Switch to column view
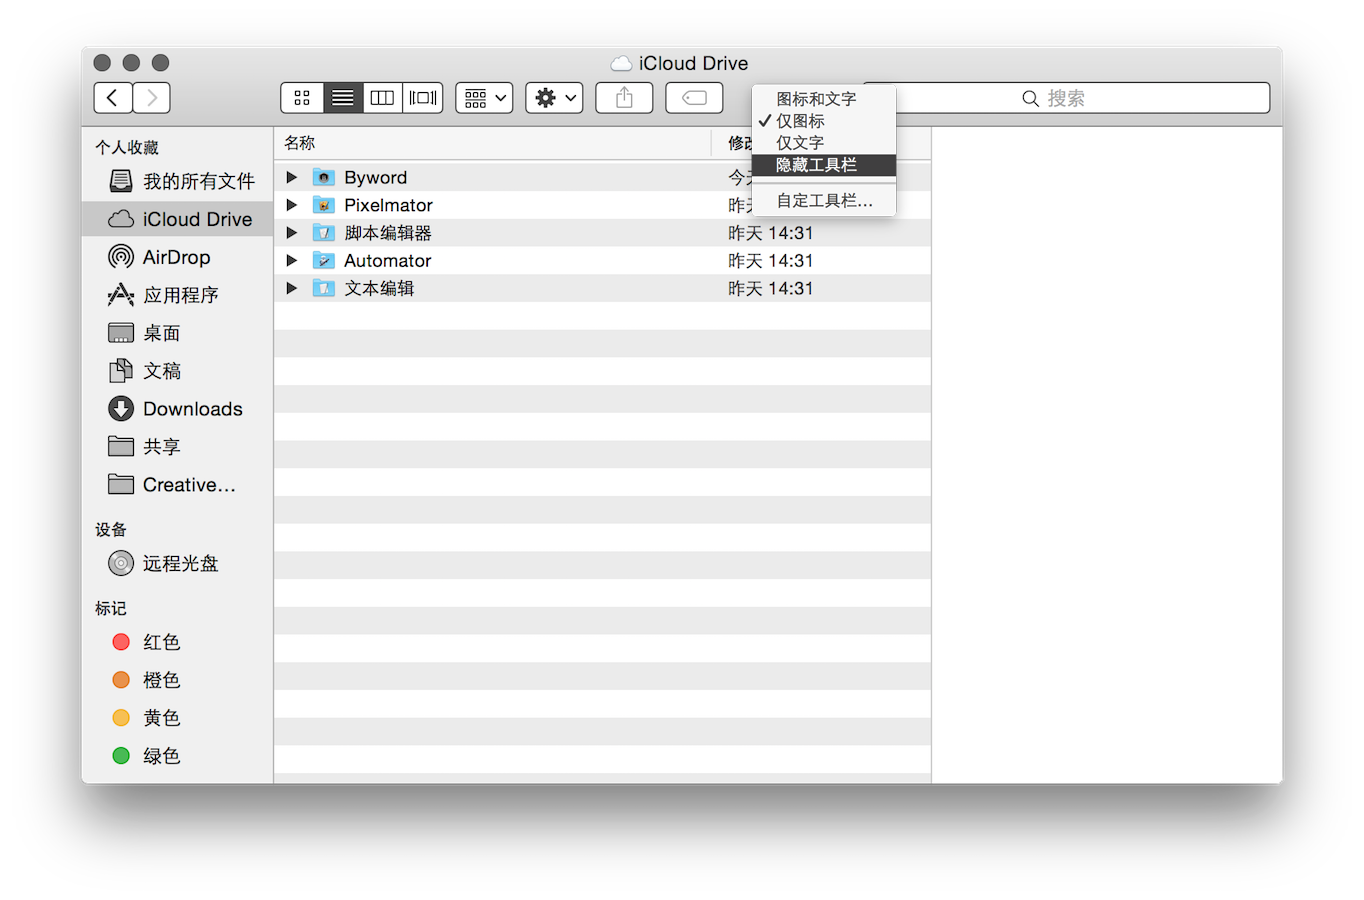Image resolution: width=1364 pixels, height=900 pixels. [383, 98]
